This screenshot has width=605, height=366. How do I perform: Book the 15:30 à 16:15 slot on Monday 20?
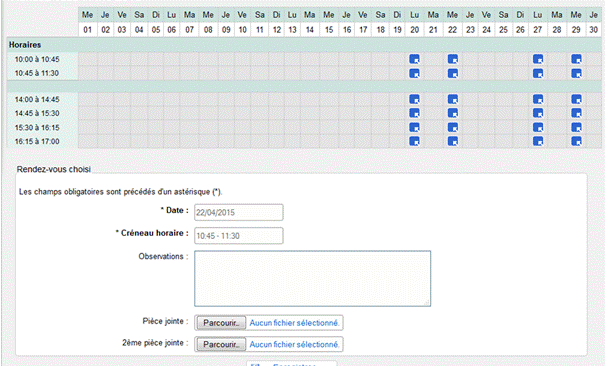pyautogui.click(x=414, y=127)
